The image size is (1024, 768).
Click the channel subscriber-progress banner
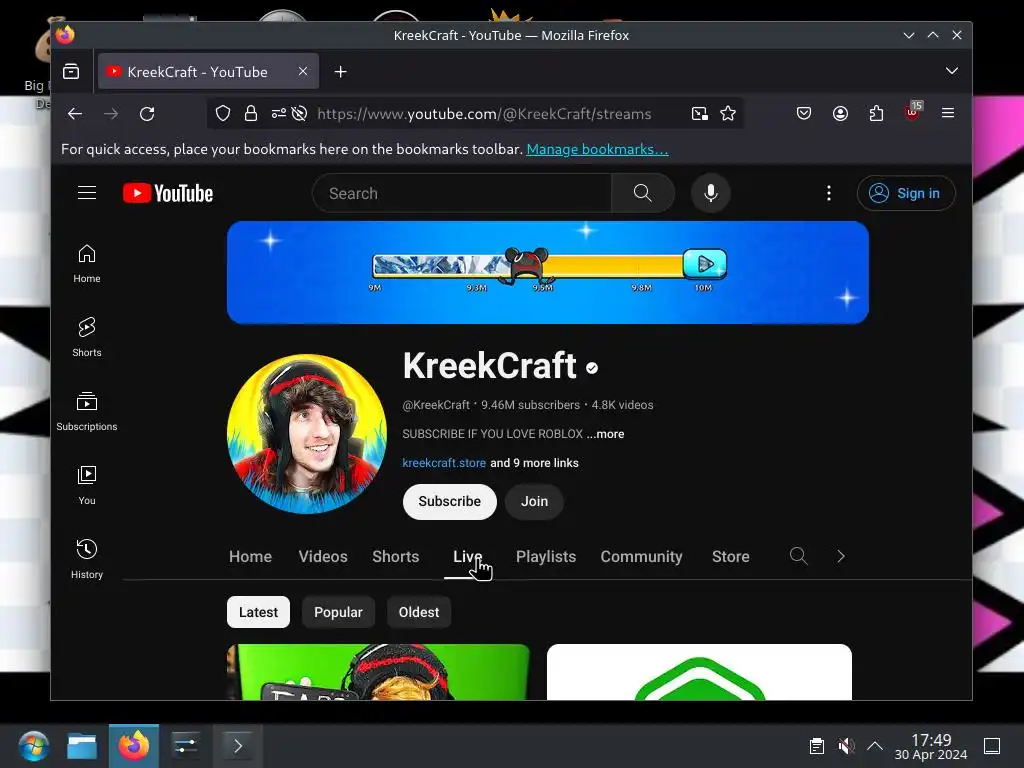tap(547, 272)
